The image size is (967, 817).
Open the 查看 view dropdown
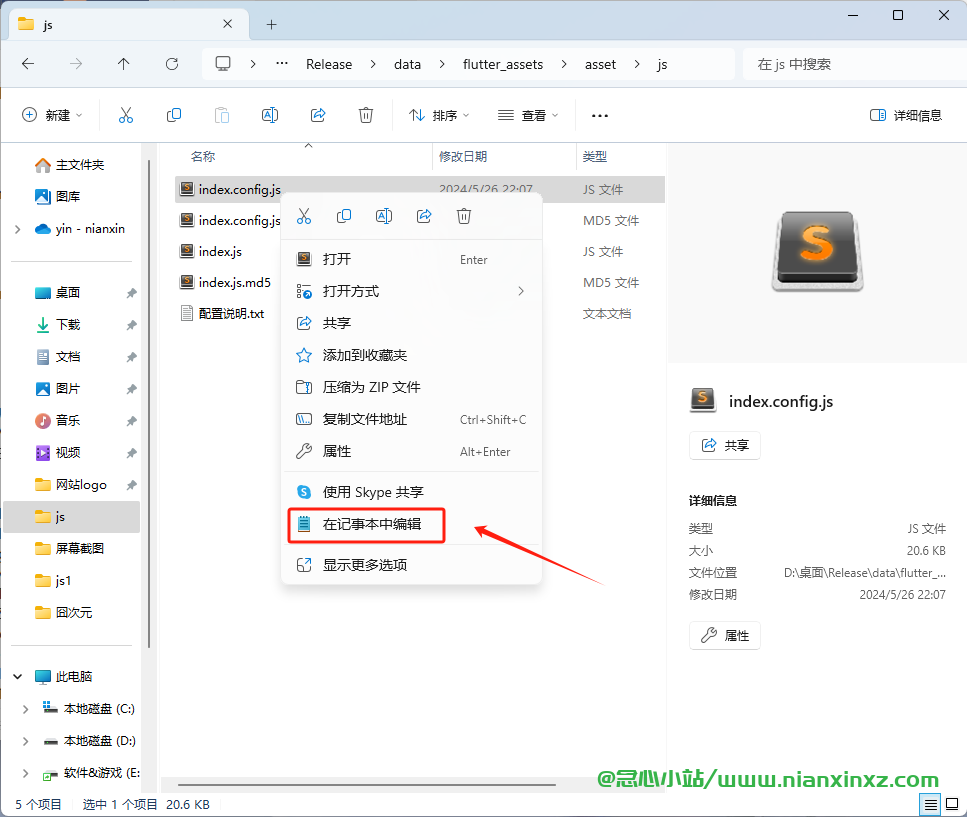coord(528,115)
